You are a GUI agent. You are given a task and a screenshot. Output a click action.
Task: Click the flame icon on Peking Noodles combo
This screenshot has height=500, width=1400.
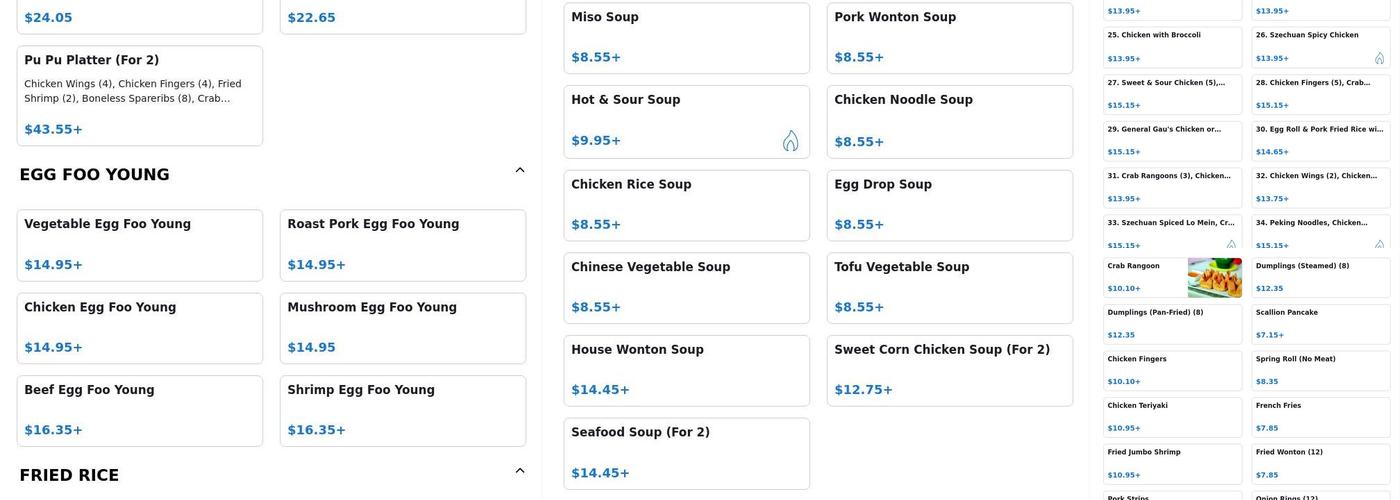pos(1380,244)
